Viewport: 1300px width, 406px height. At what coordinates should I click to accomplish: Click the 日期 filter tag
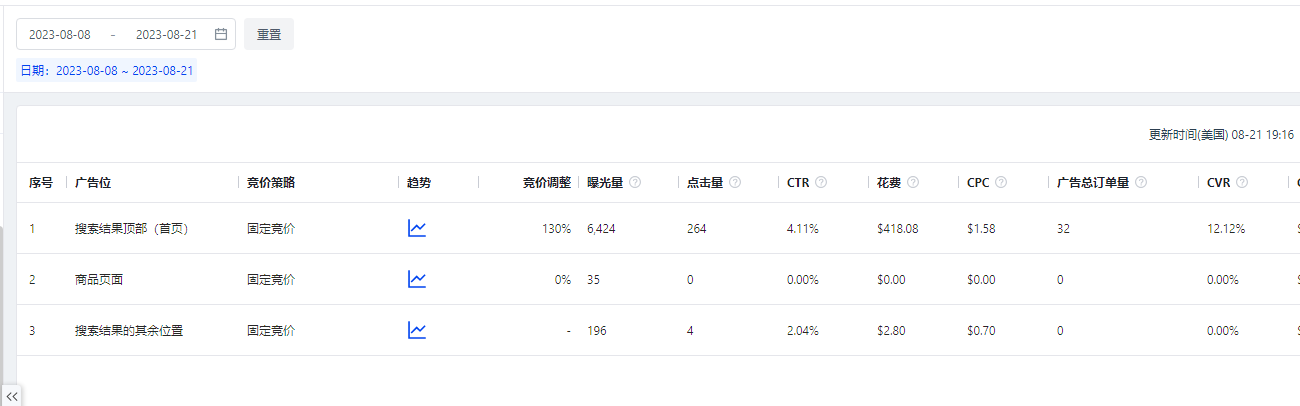(x=107, y=71)
